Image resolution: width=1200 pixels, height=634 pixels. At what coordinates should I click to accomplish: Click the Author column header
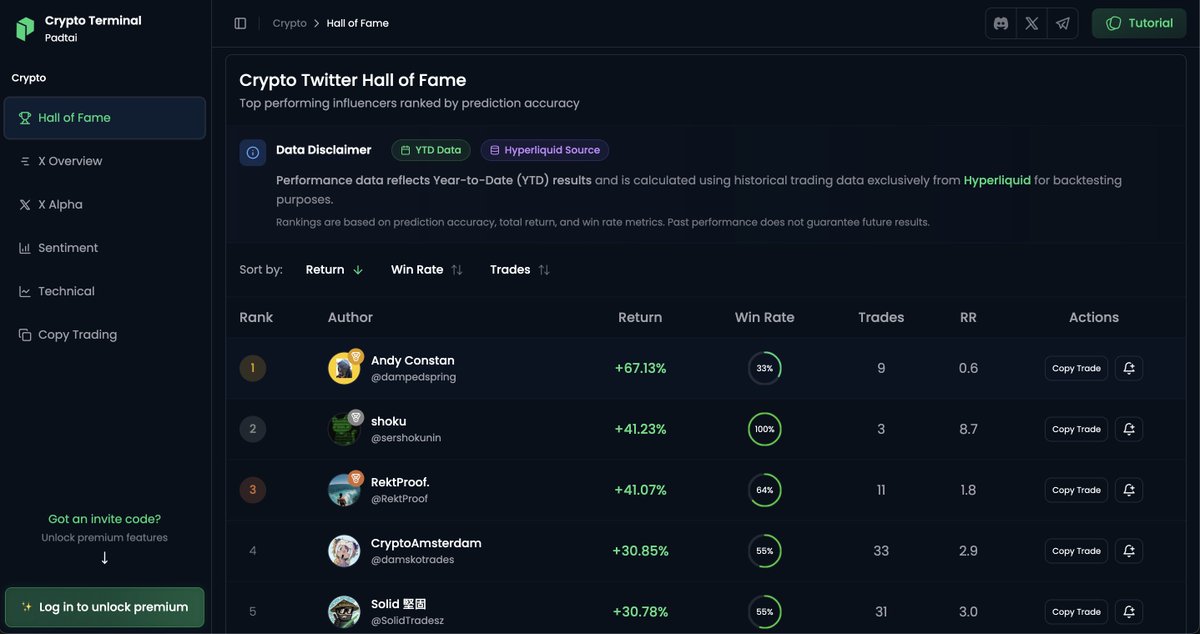pos(350,317)
